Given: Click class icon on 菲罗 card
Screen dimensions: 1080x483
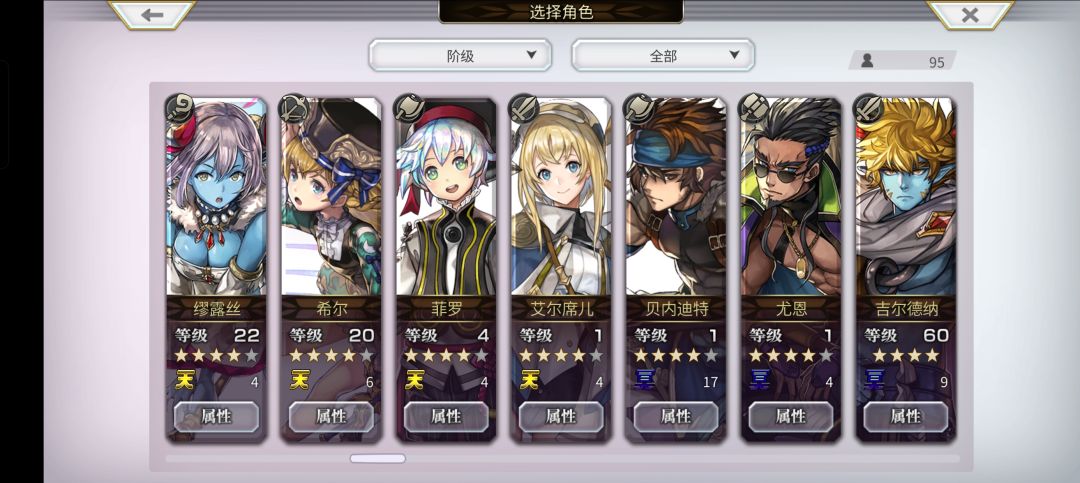Looking at the screenshot, I should [x=409, y=108].
